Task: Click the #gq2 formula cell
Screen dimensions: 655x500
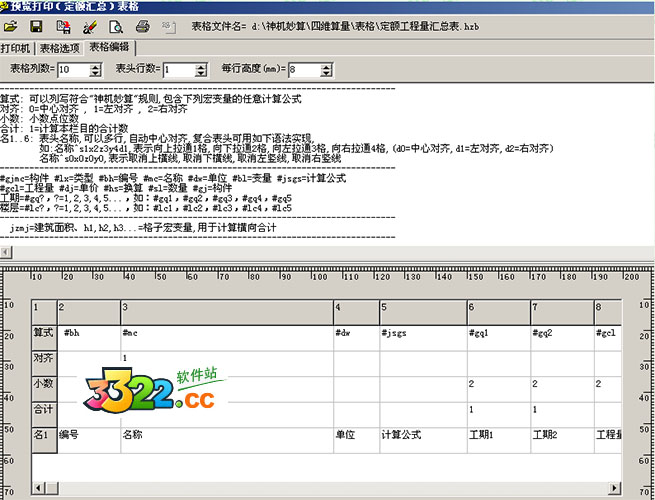Action: click(x=563, y=338)
